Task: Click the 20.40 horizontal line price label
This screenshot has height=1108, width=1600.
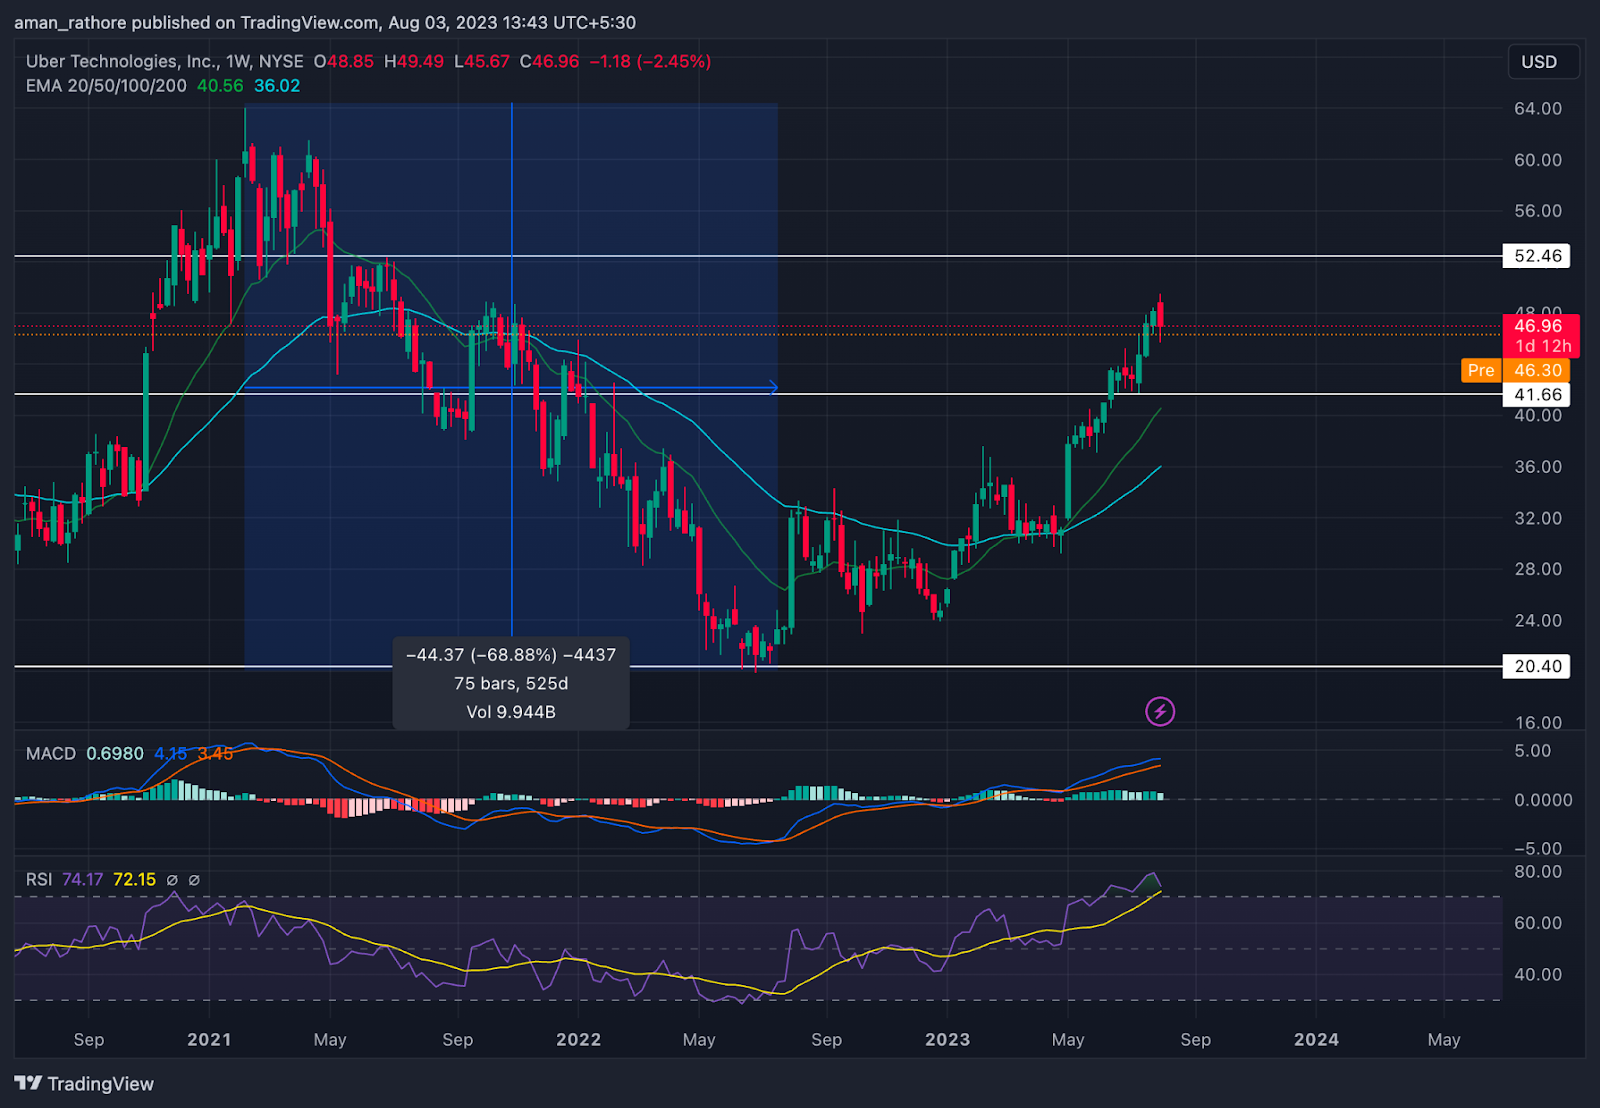Action: pyautogui.click(x=1537, y=667)
